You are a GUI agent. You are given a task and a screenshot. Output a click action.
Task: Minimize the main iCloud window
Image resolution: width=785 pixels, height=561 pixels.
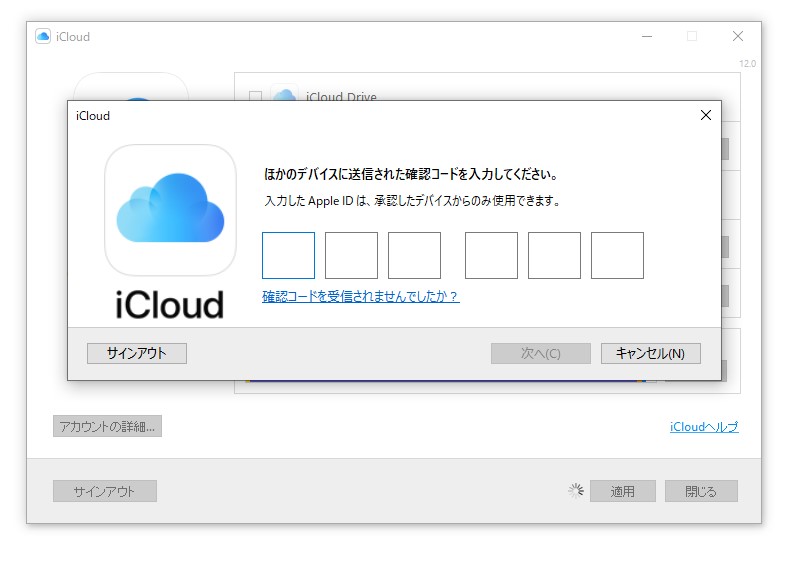[x=647, y=36]
